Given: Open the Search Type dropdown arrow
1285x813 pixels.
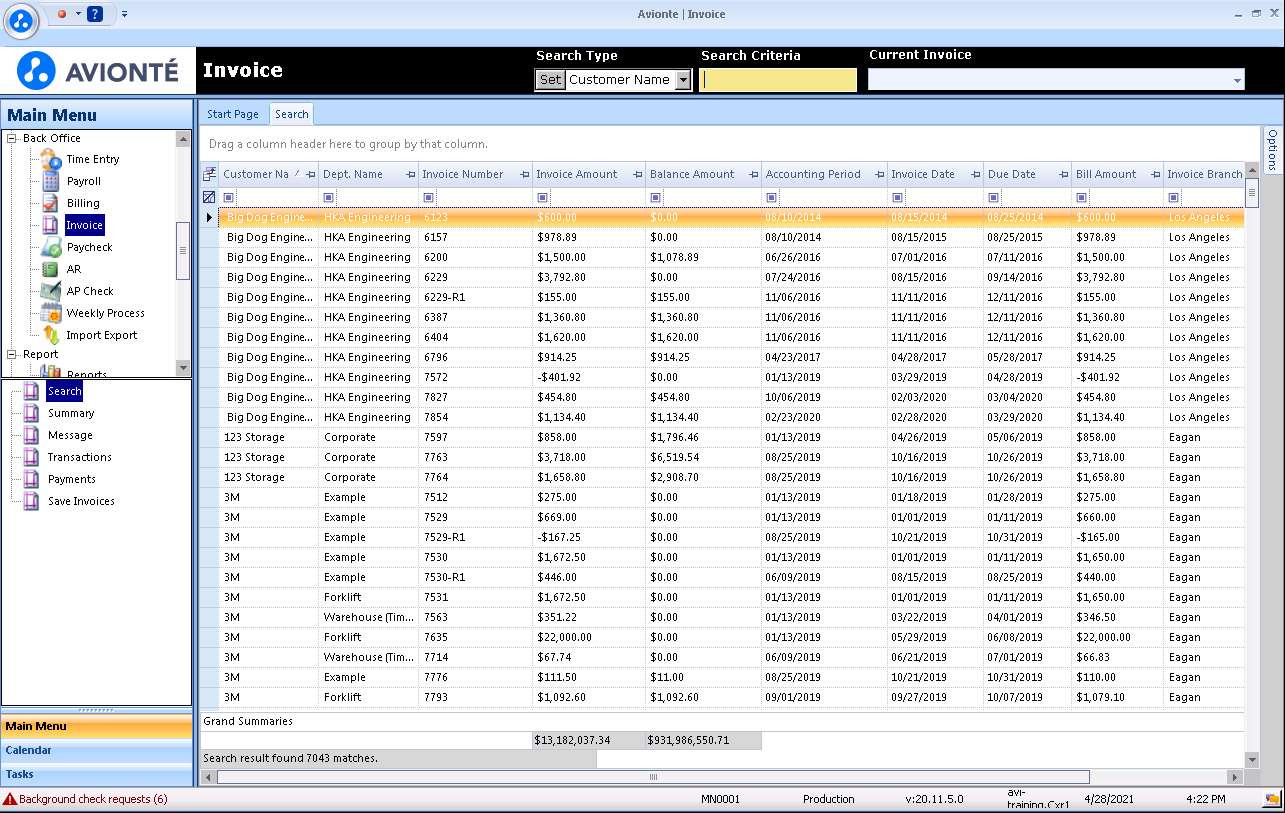Looking at the screenshot, I should click(x=683, y=80).
